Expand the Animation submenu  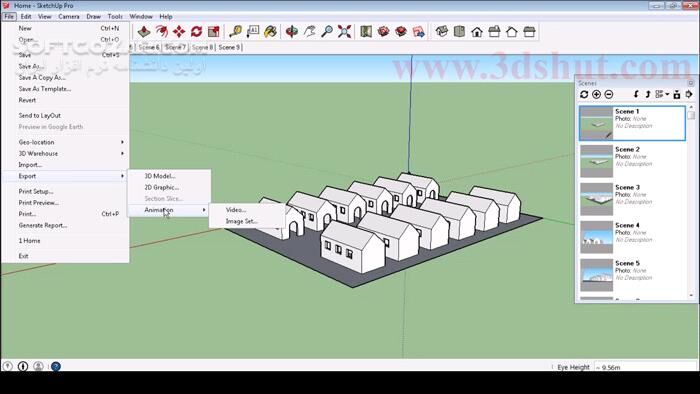pyautogui.click(x=169, y=210)
